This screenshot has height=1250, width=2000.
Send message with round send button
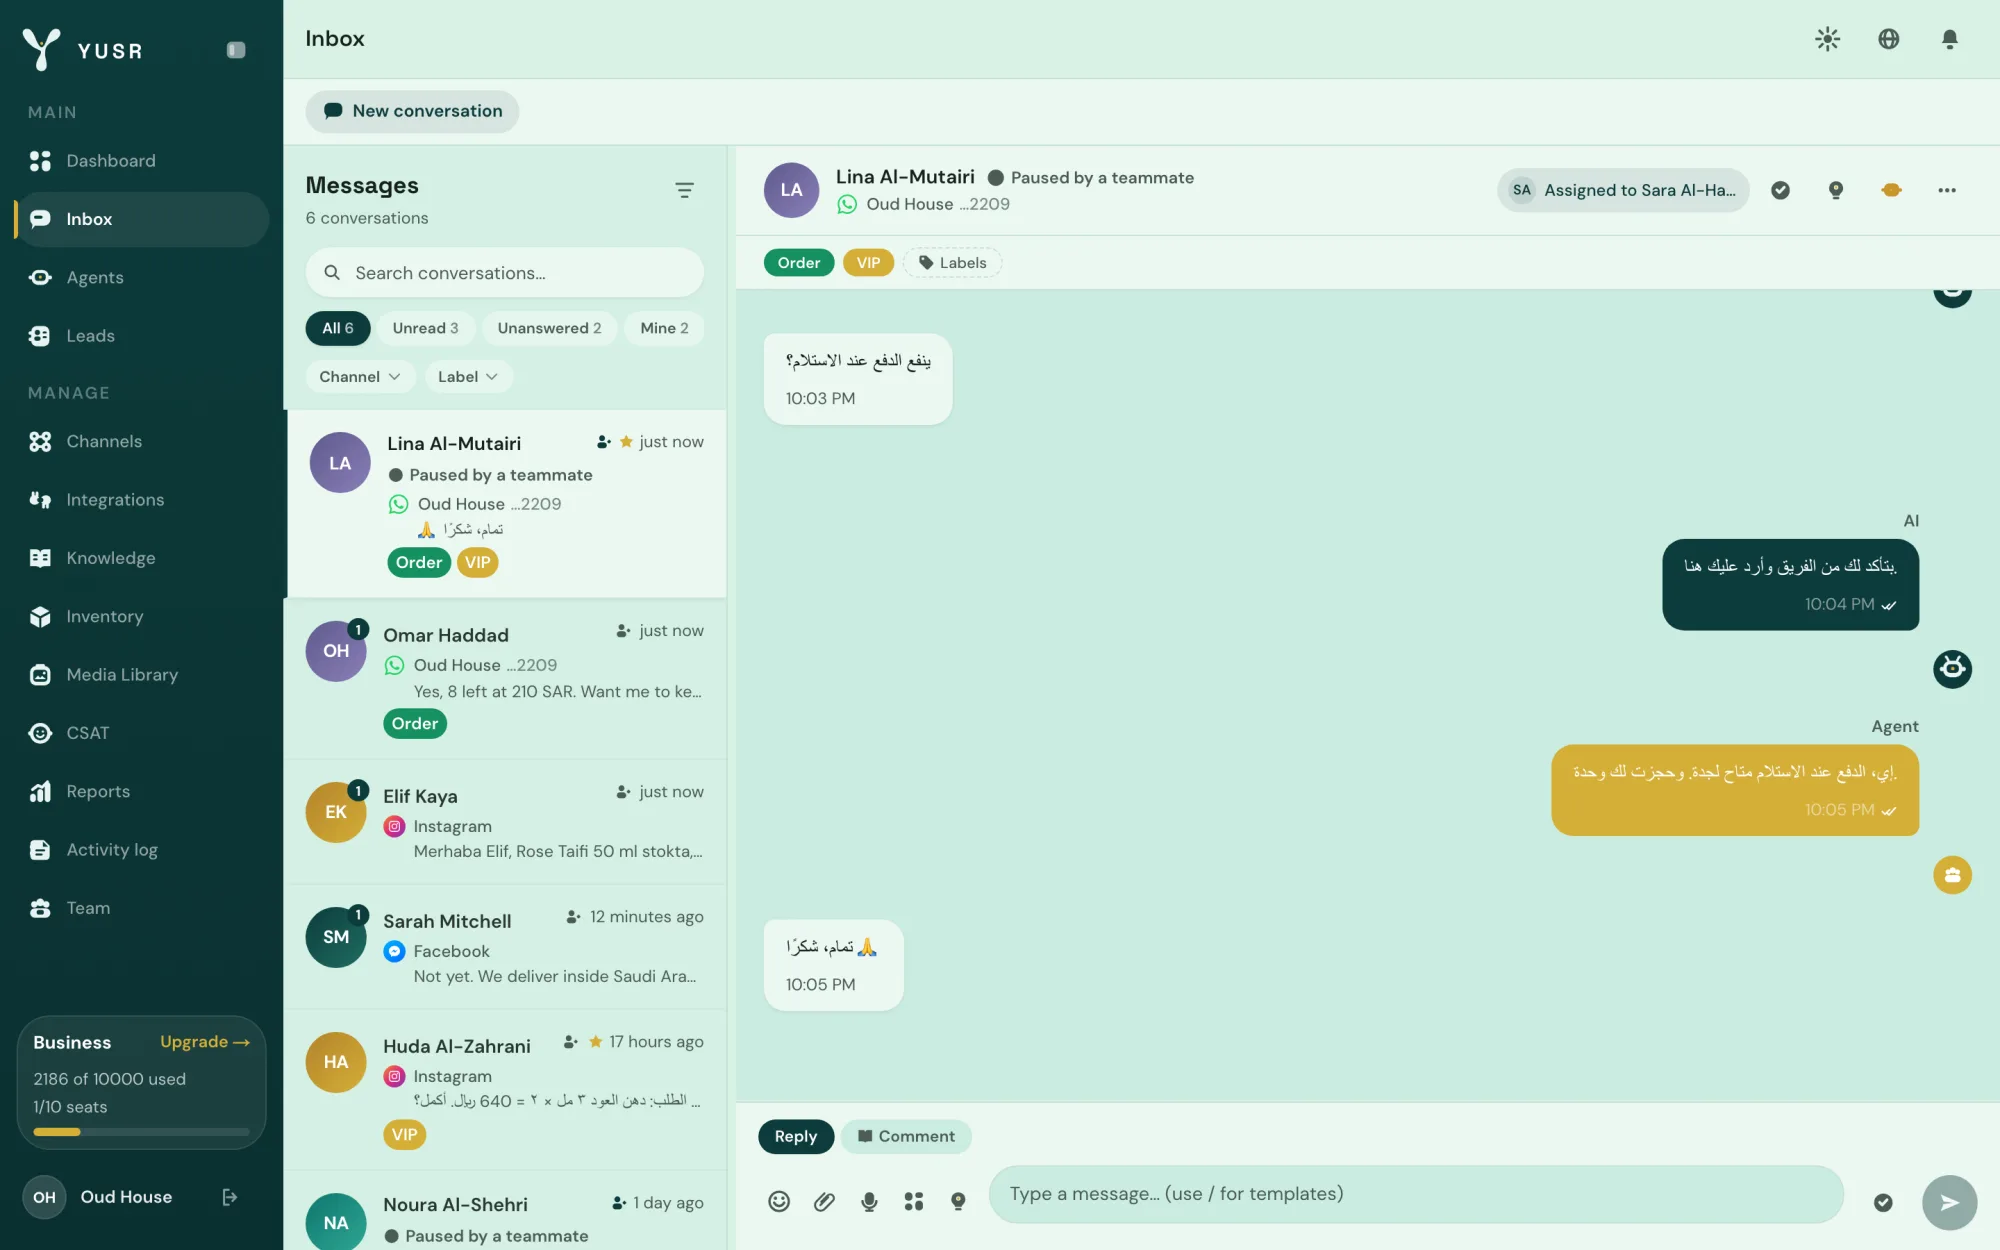[1949, 1202]
